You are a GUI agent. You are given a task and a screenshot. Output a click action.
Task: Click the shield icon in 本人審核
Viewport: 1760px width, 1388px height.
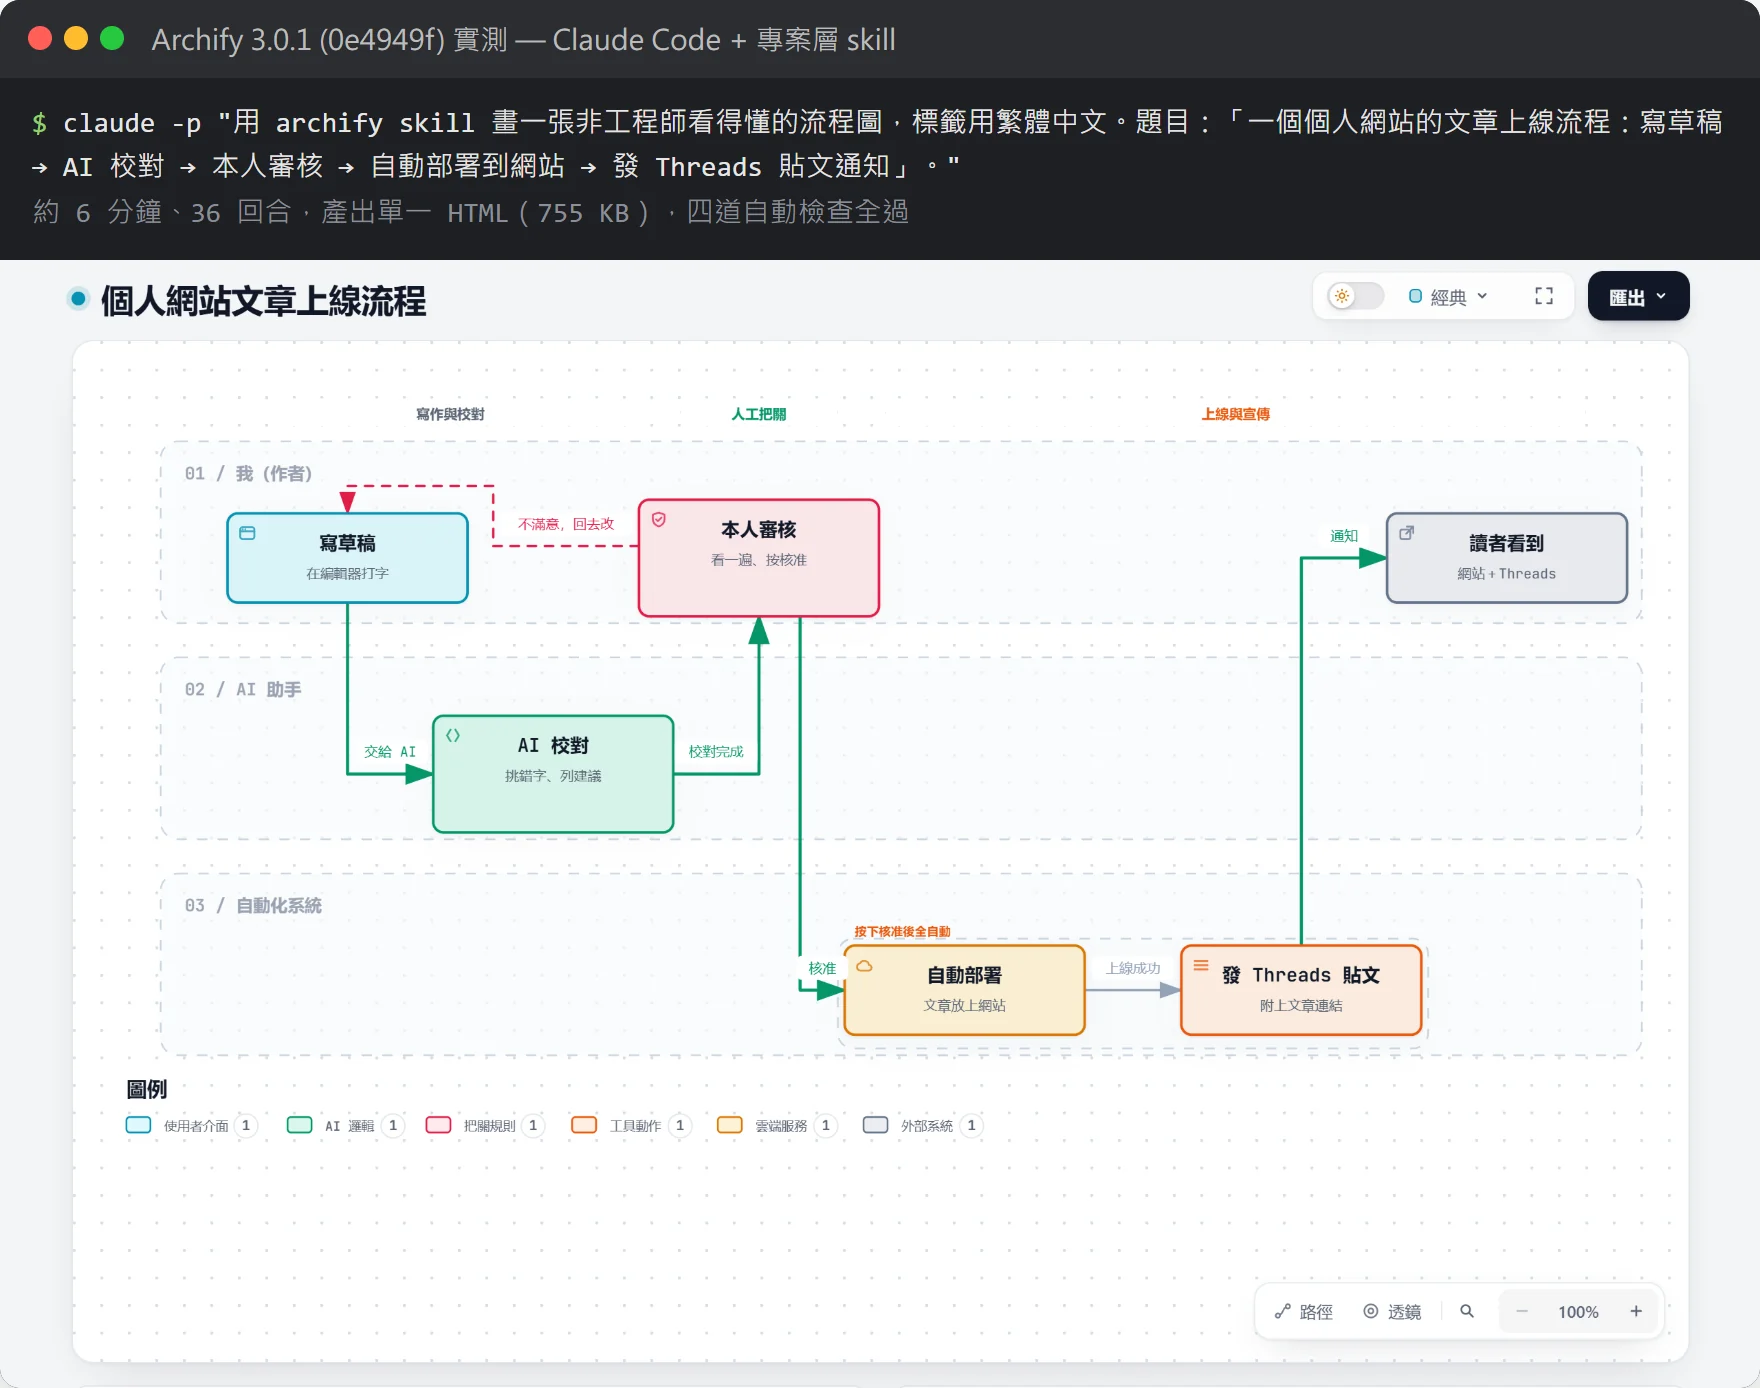pos(659,519)
